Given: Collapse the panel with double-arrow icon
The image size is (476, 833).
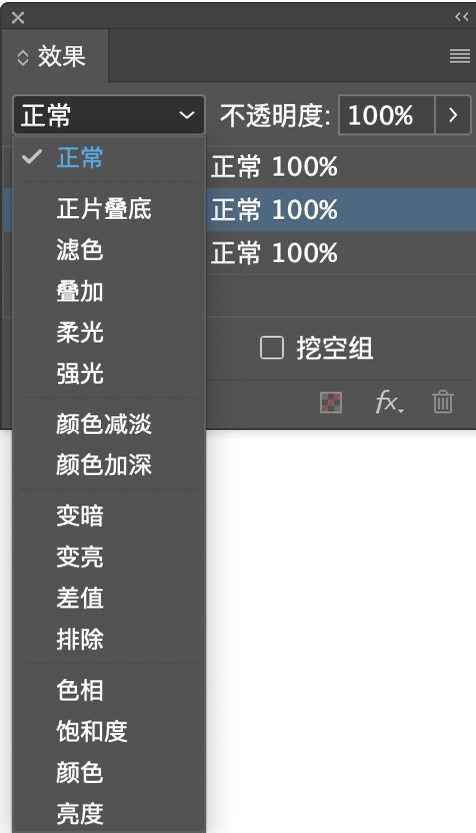Looking at the screenshot, I should point(461,17).
